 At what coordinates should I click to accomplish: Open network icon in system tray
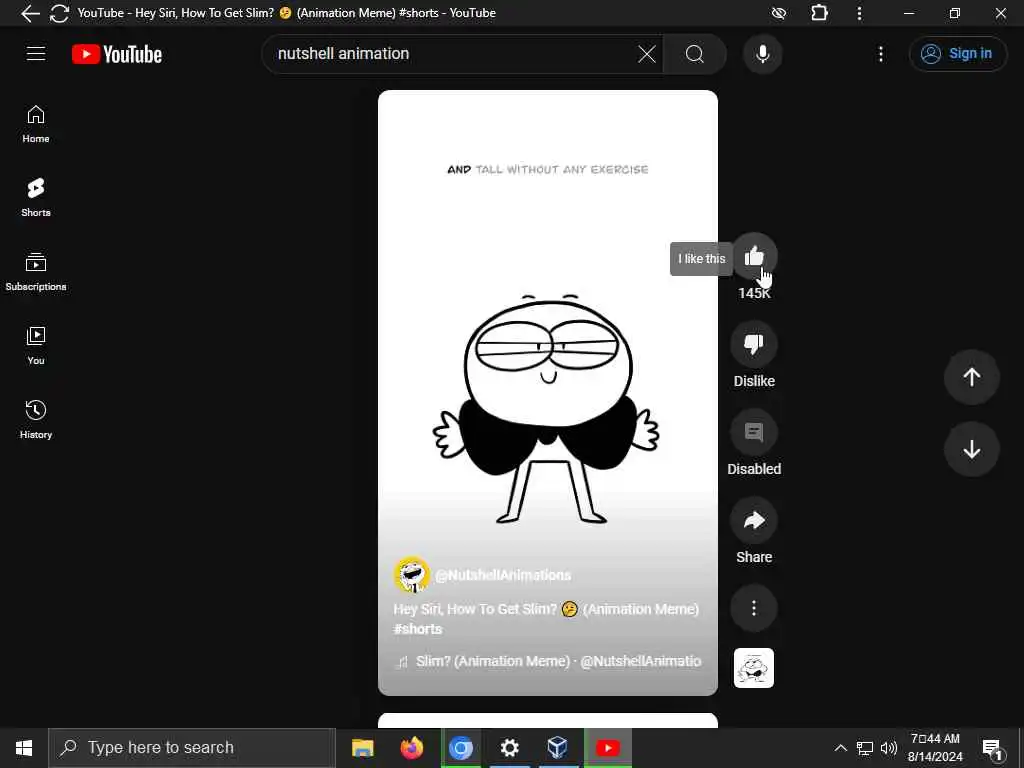[x=865, y=748]
